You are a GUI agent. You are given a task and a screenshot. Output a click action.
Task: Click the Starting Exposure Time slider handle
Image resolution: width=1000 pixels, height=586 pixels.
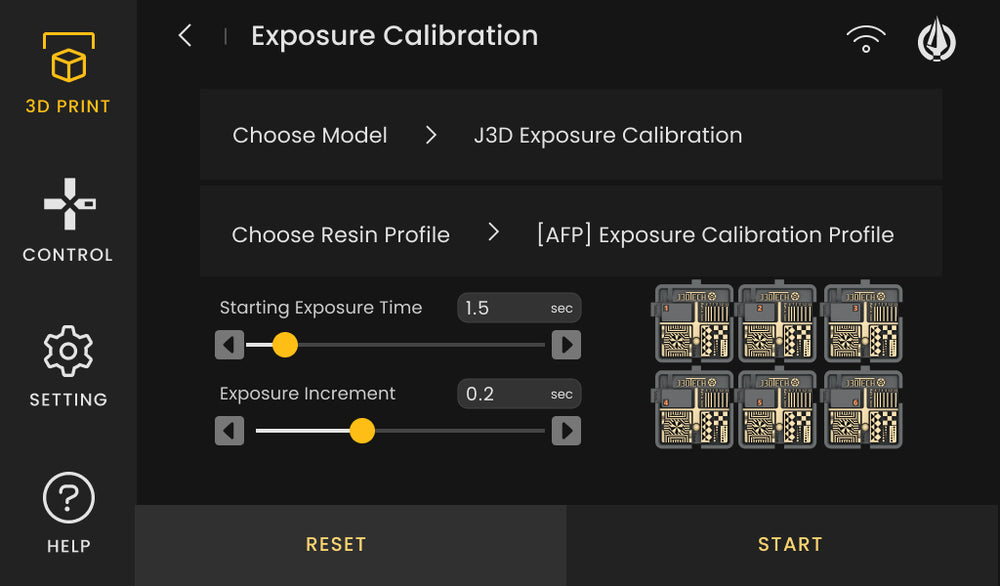click(283, 345)
